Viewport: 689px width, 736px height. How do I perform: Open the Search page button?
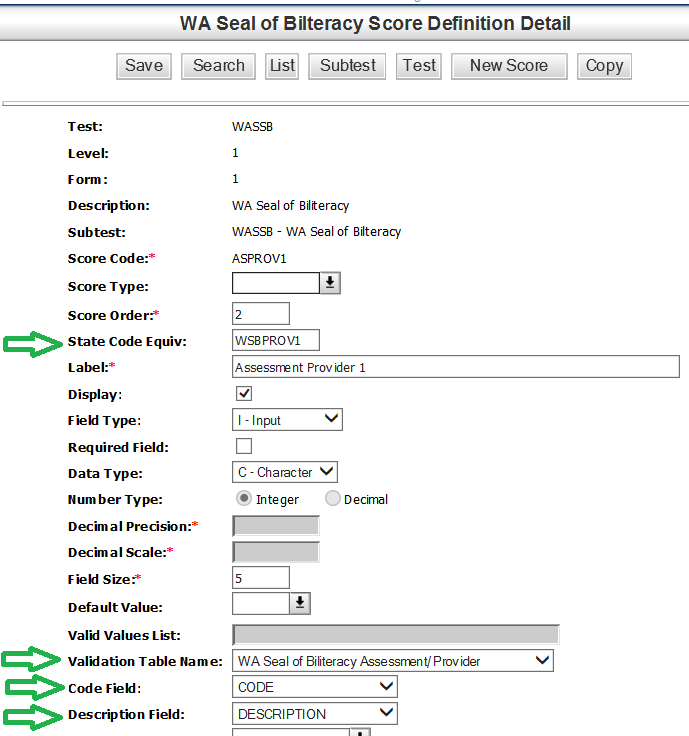click(x=218, y=66)
